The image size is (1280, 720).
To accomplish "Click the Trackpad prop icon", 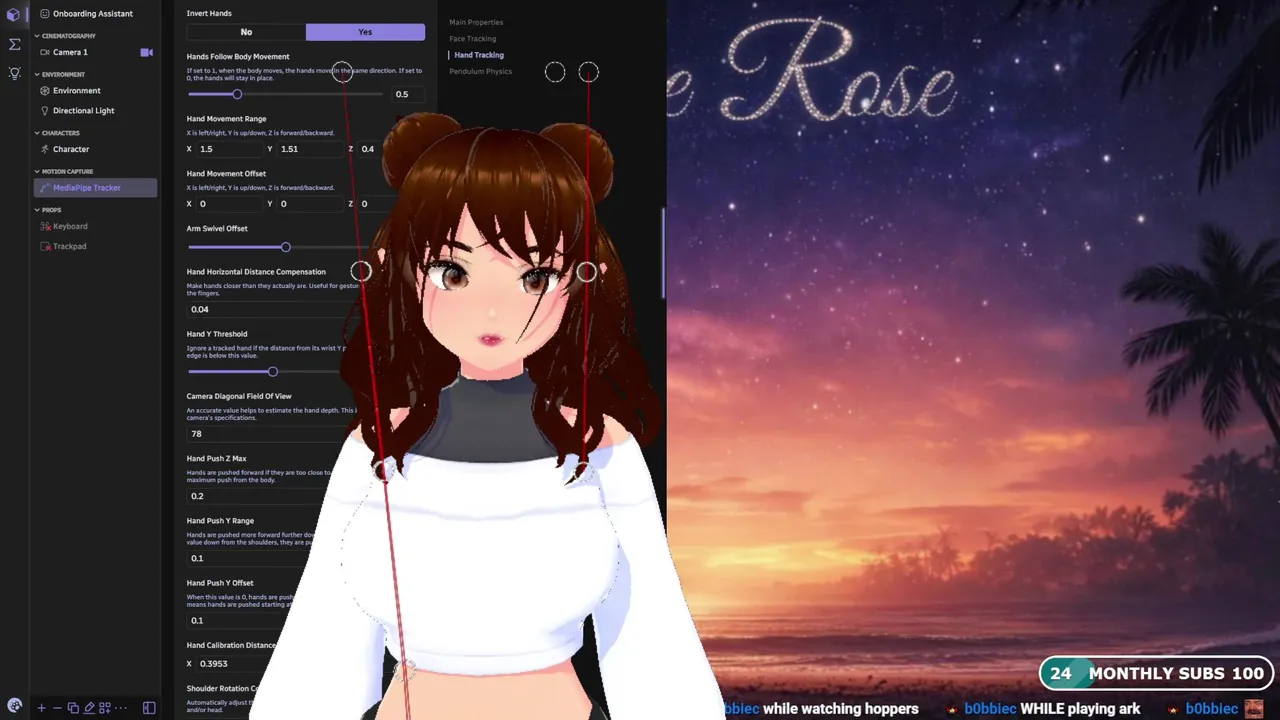I will tap(45, 246).
